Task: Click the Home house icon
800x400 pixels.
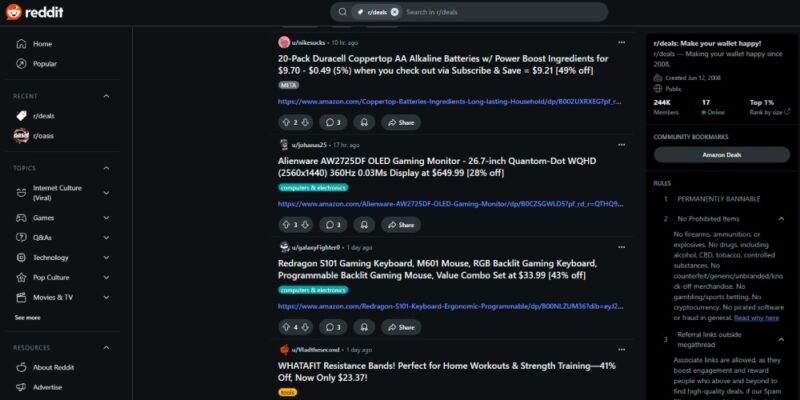Action: coord(21,44)
